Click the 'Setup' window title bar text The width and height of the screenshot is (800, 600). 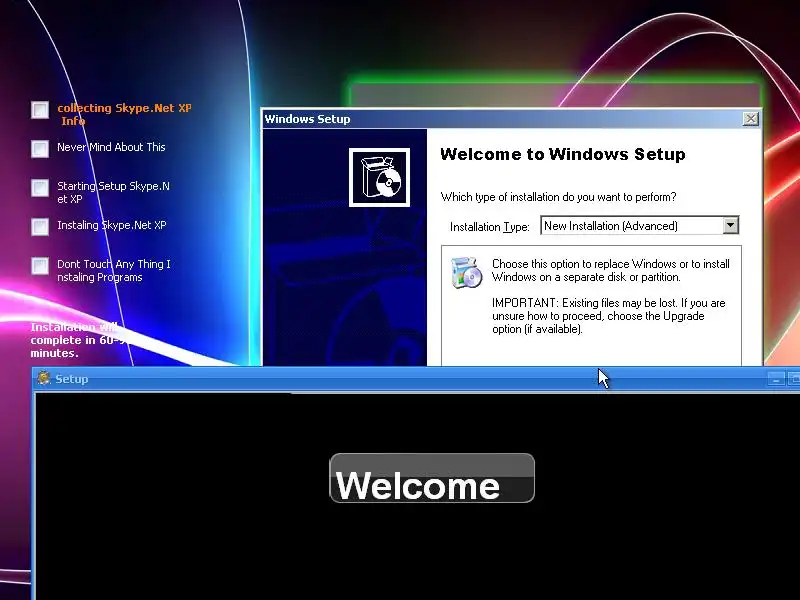[x=71, y=379]
